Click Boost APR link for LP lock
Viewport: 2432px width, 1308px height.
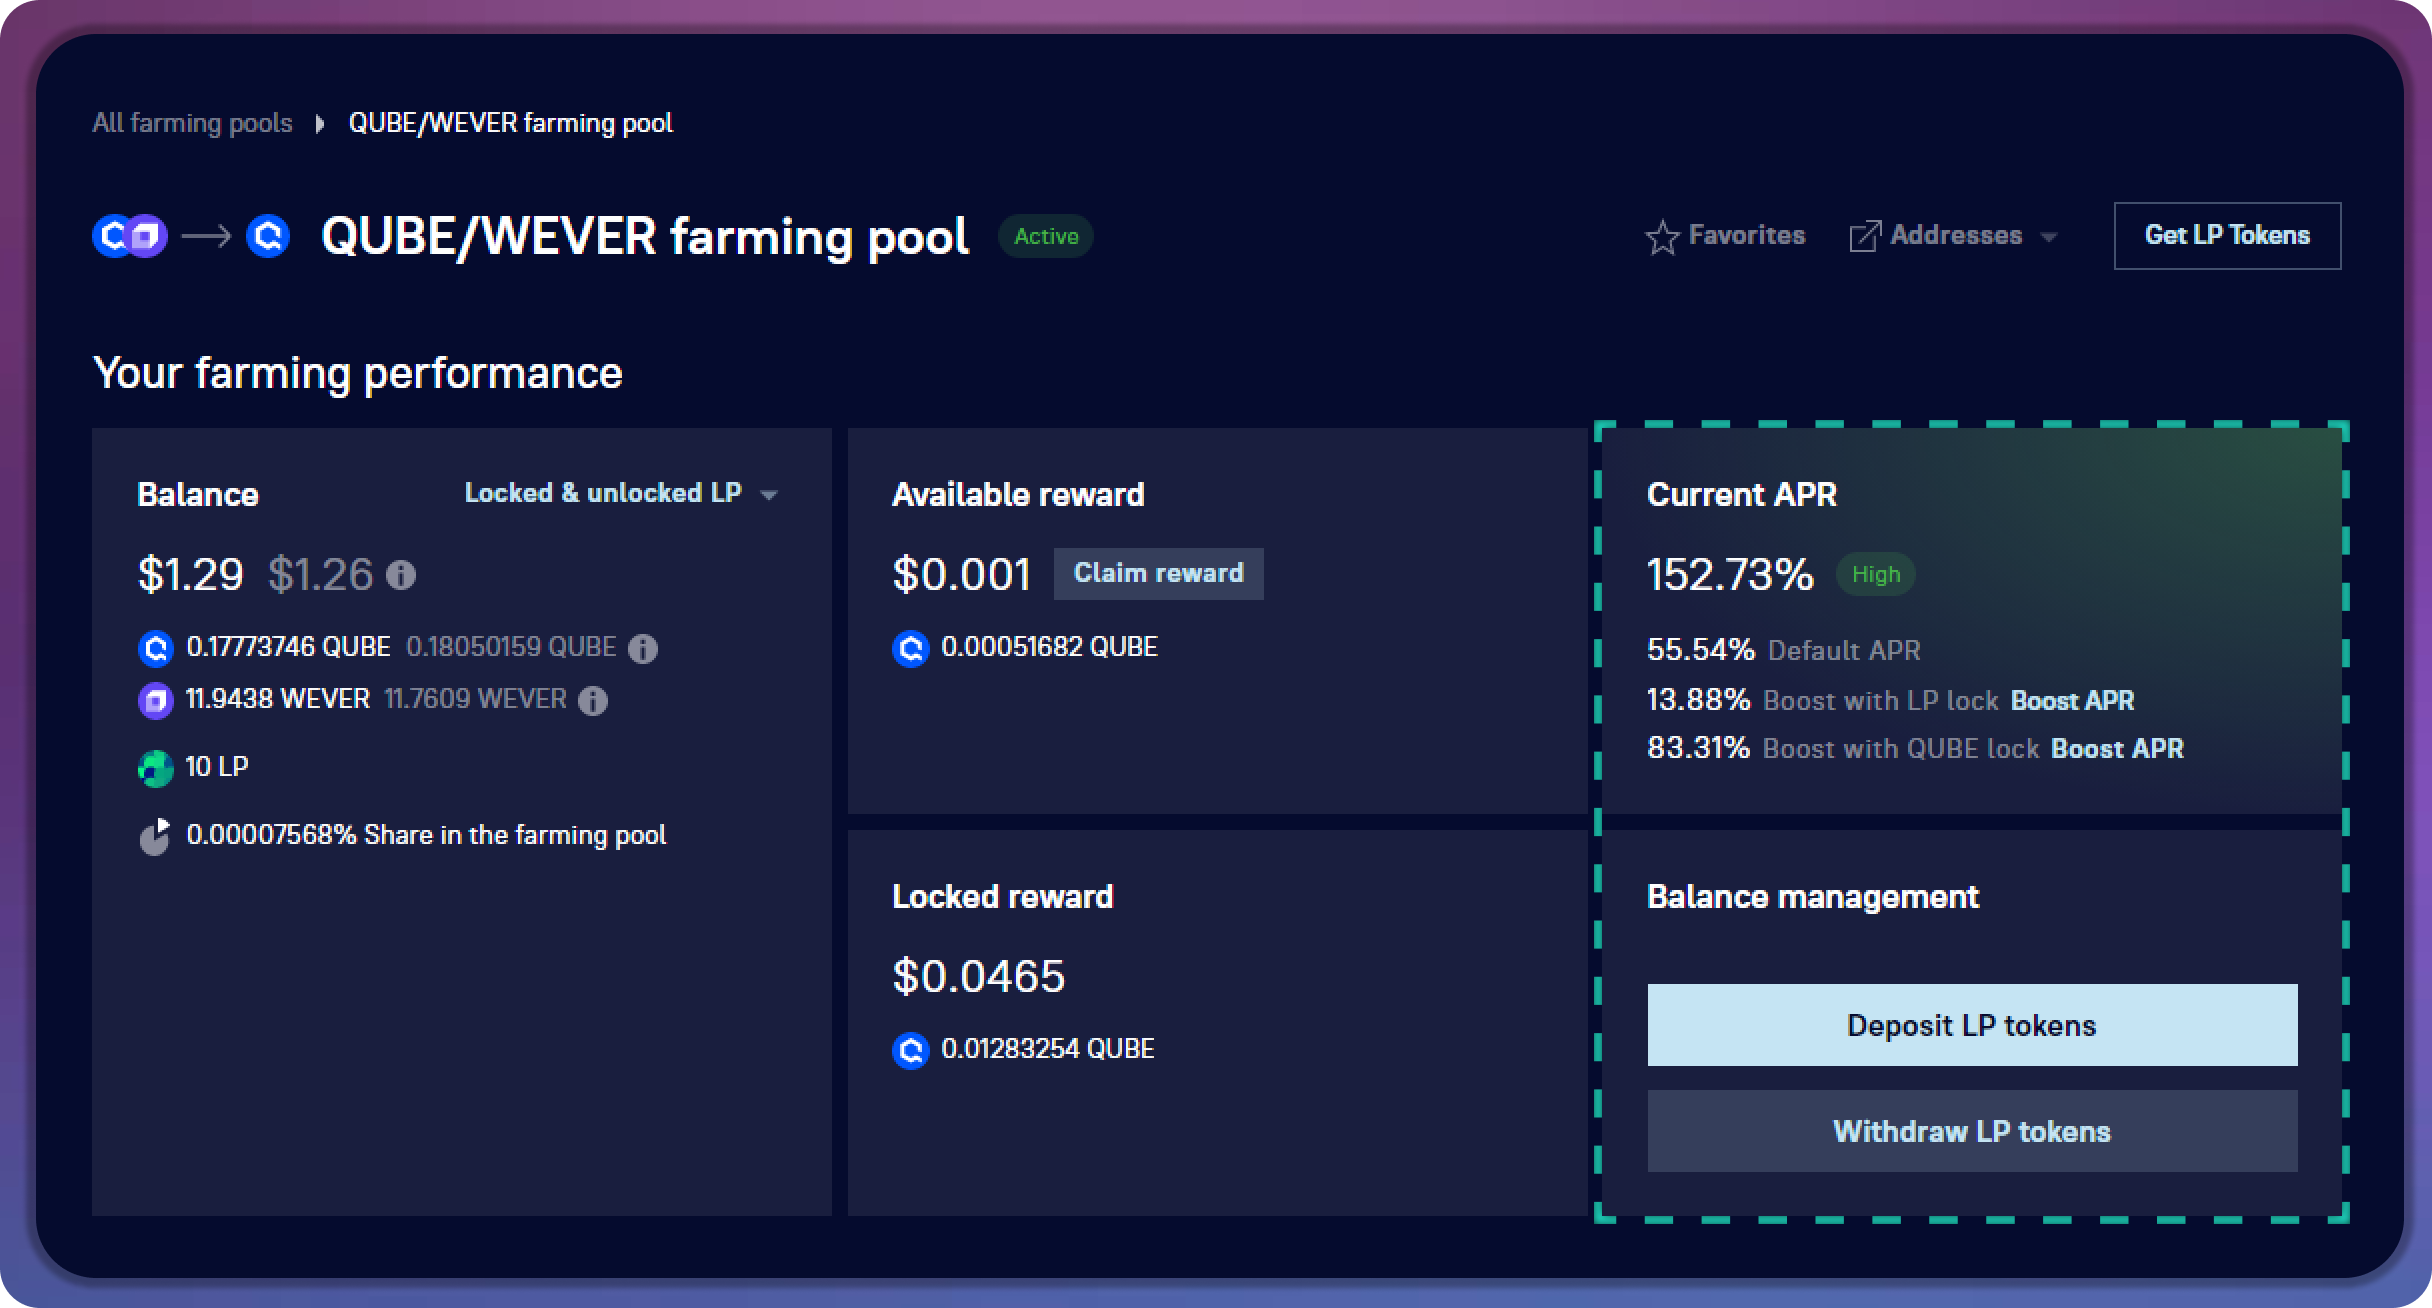pos(2072,700)
